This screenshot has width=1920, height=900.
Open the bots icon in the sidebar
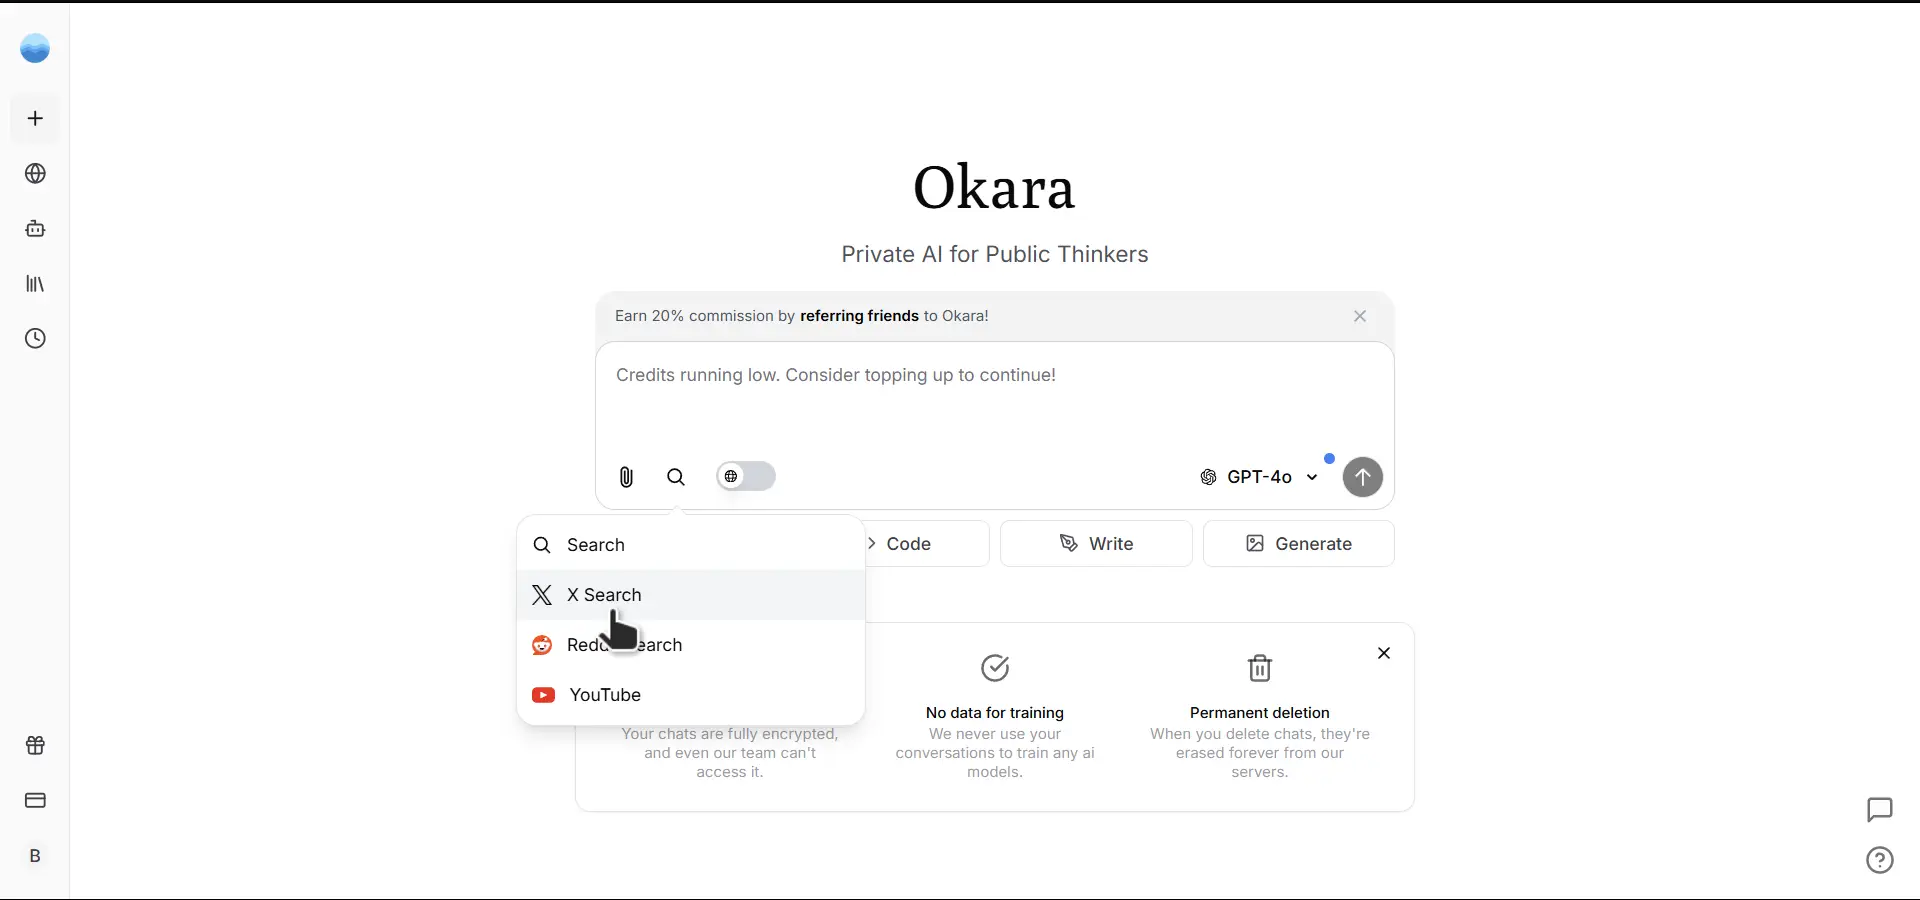35,229
